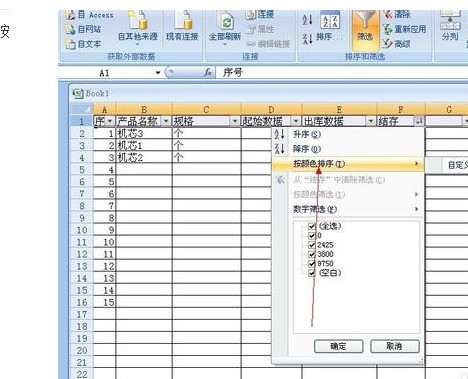The image size is (468, 379).
Task: Open the custom Sort dialog icon
Action: coord(330,20)
